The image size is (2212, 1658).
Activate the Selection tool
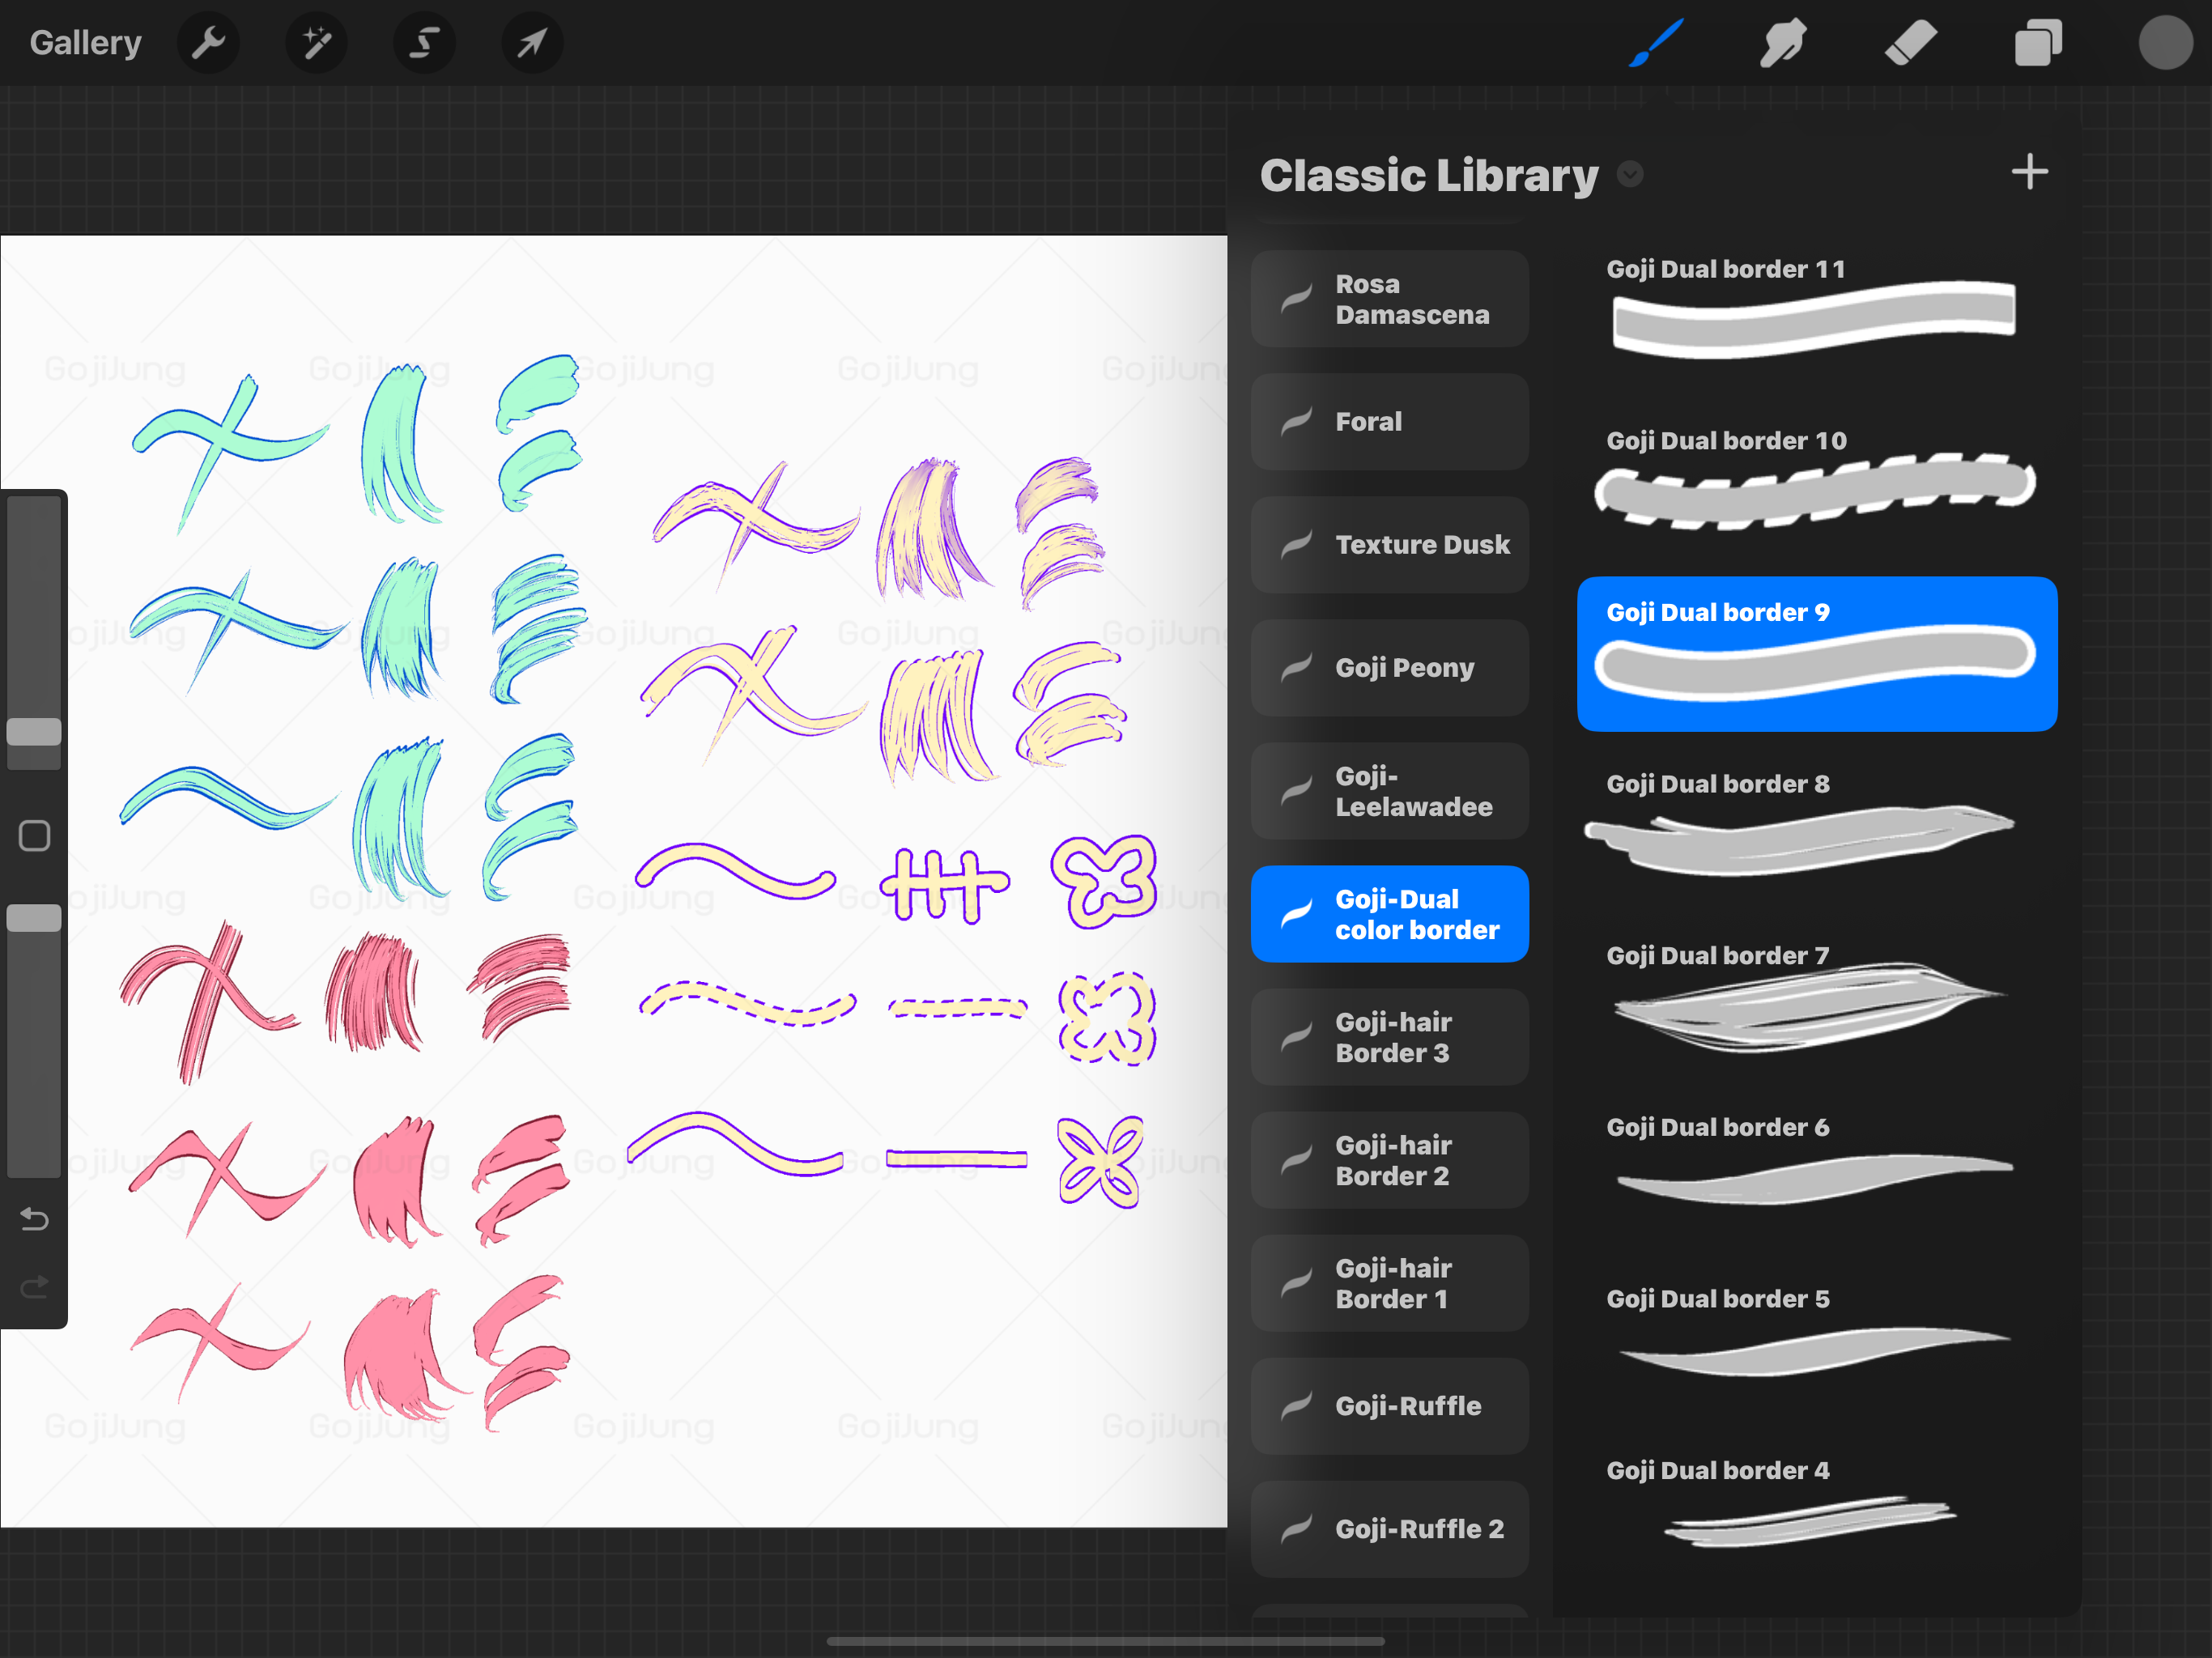pyautogui.click(x=424, y=43)
